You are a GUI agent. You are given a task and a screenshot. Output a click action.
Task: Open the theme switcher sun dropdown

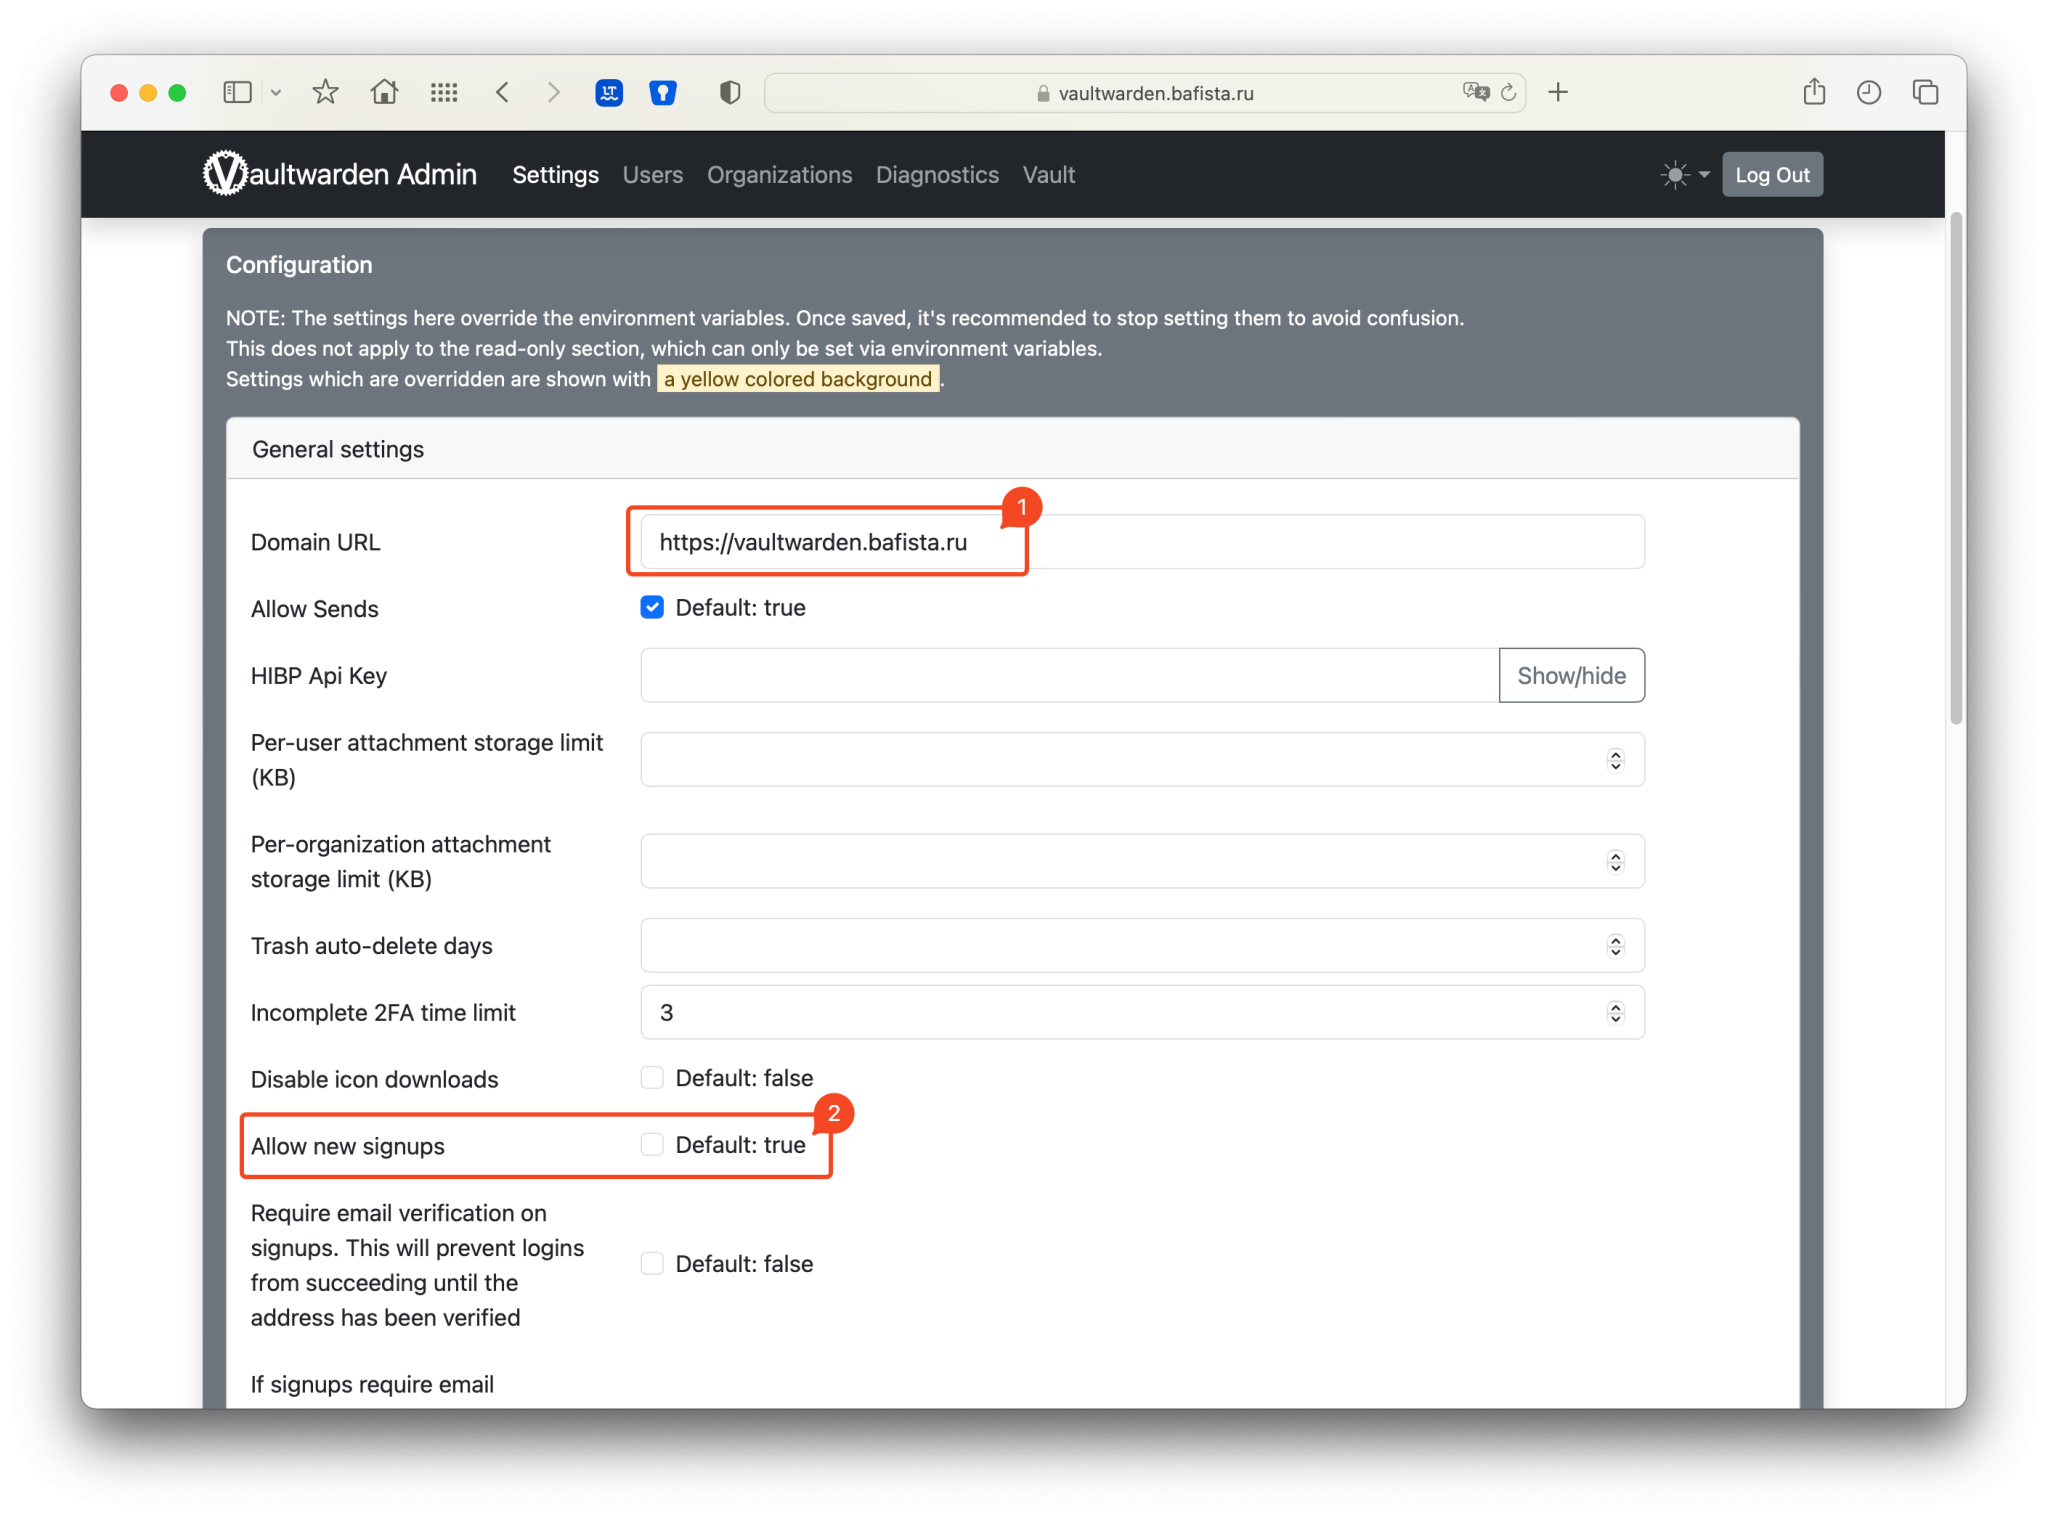coord(1685,175)
